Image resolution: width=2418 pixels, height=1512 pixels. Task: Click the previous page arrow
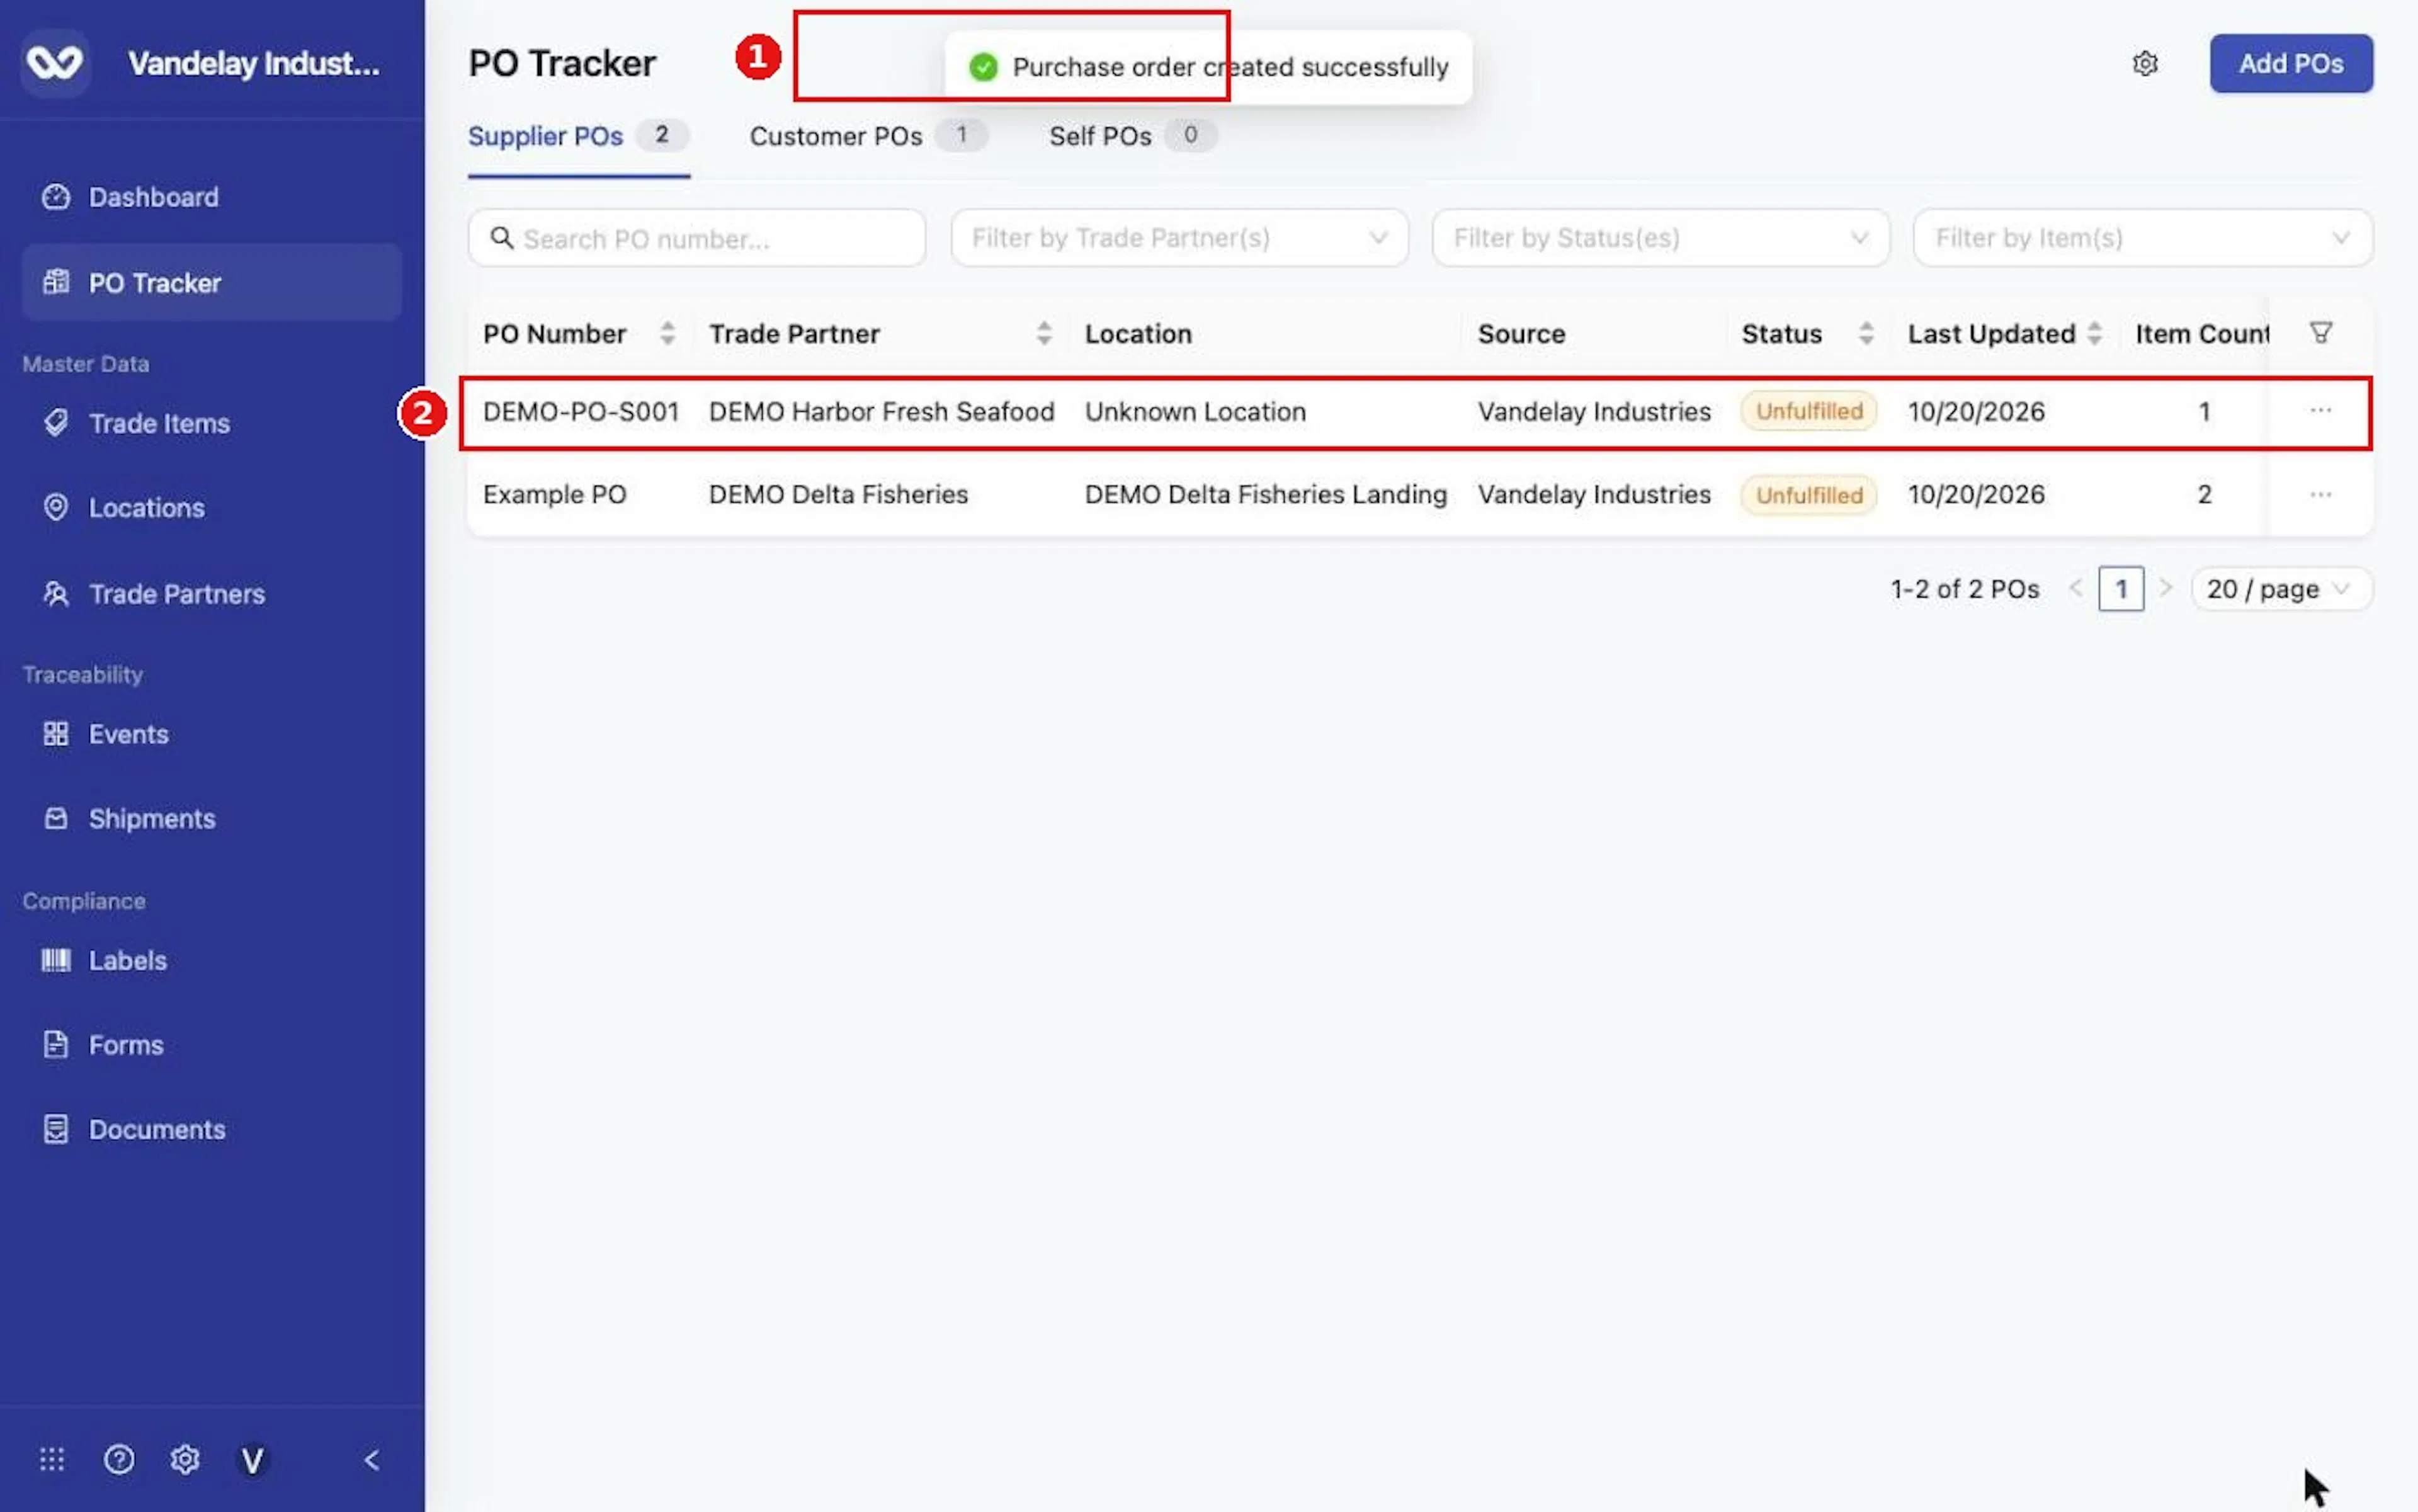2076,589
